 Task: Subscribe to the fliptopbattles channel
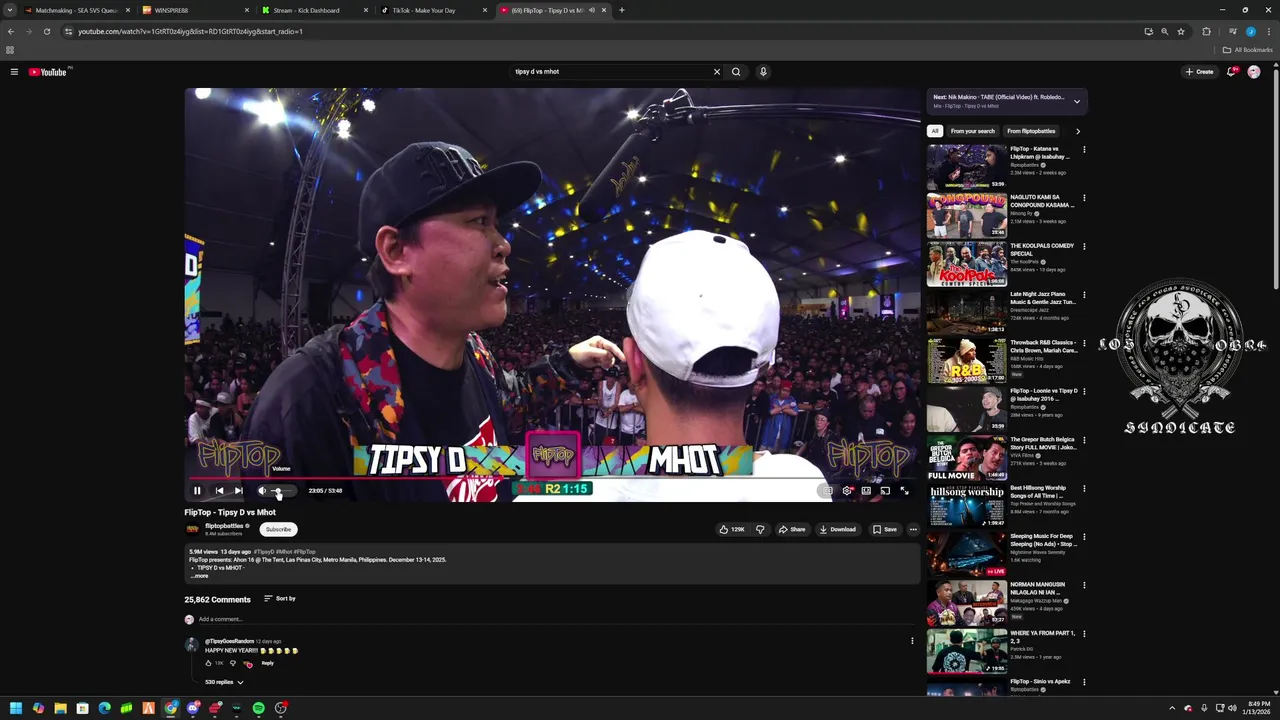(x=278, y=530)
